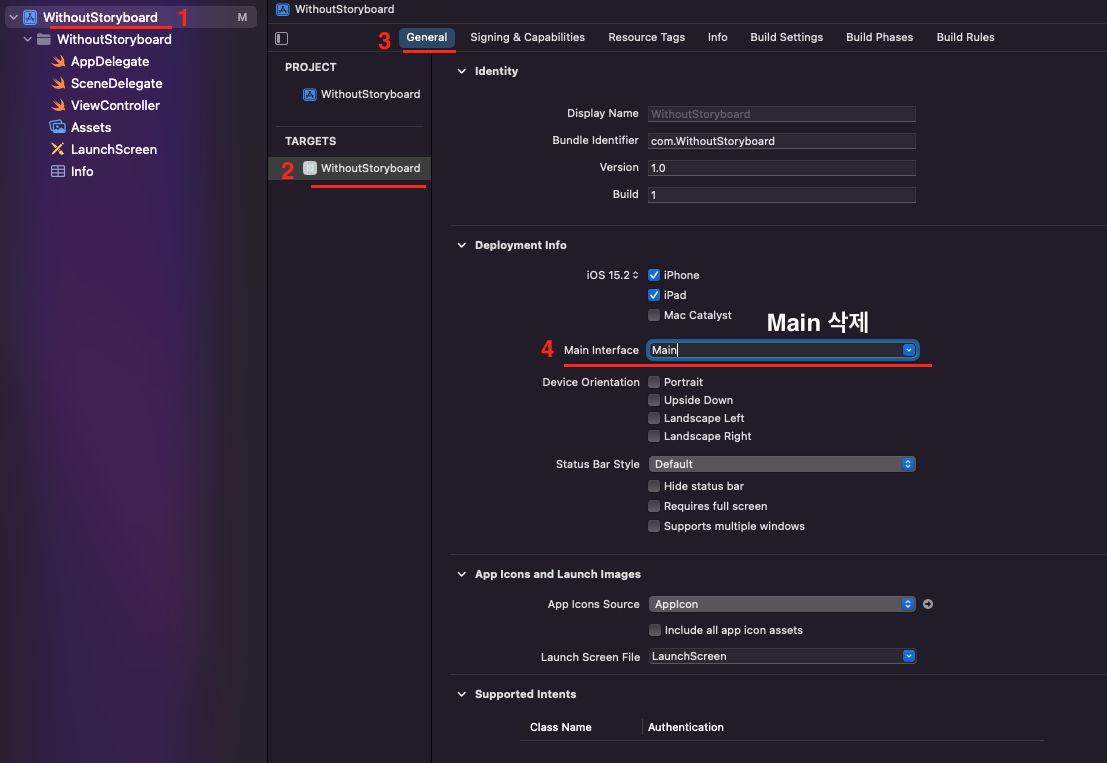This screenshot has height=763, width=1107.
Task: Switch to the General tab
Action: 426,37
